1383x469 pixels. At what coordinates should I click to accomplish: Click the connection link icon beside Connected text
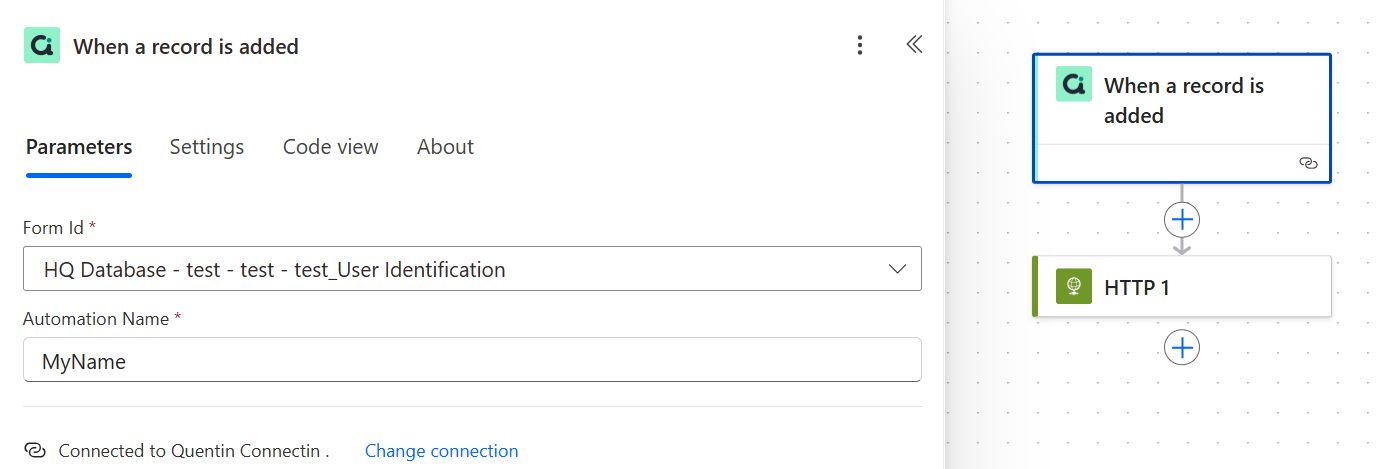click(x=35, y=451)
